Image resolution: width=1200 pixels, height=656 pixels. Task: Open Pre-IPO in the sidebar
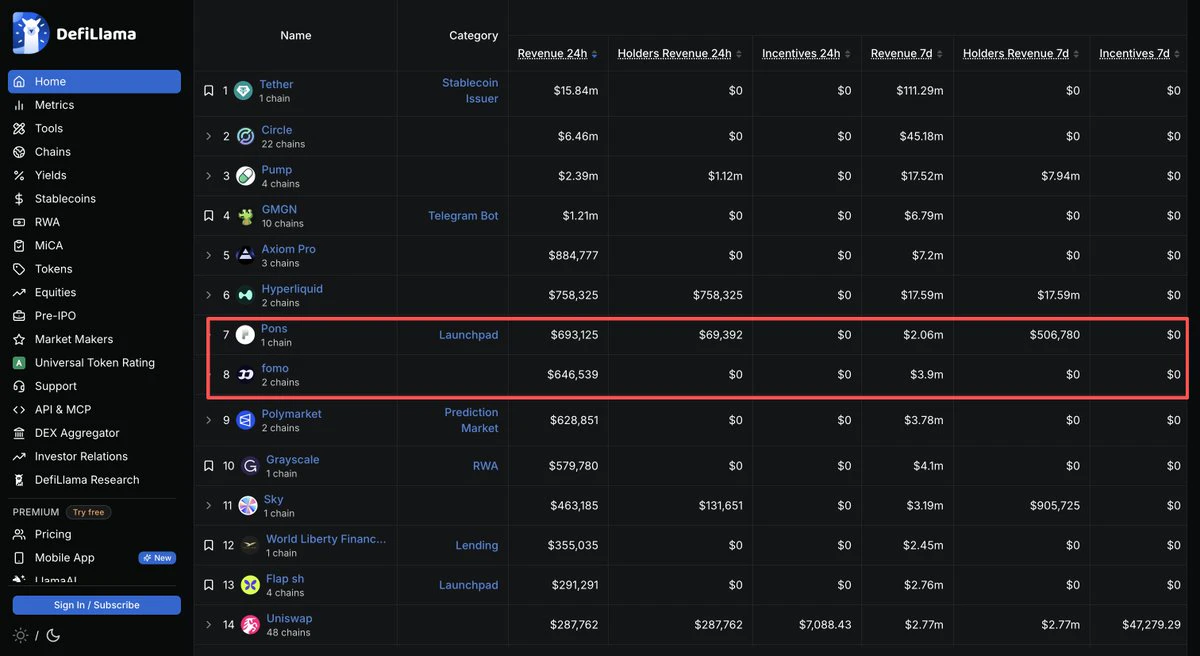(94, 316)
